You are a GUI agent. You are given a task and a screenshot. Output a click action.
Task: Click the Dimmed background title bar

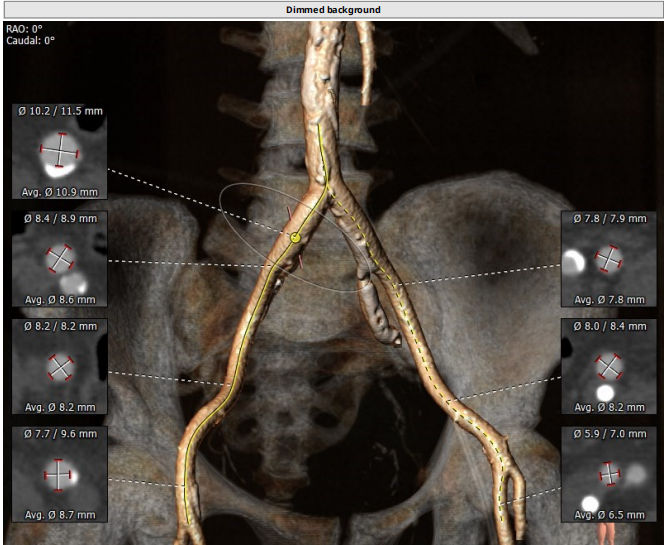332,9
